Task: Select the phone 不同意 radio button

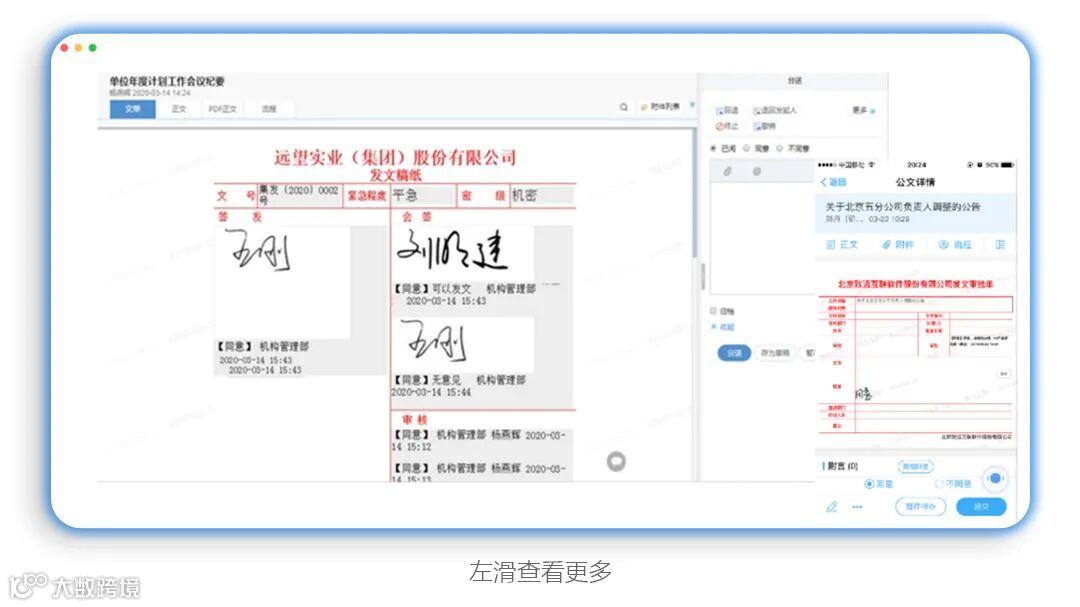Action: (939, 484)
